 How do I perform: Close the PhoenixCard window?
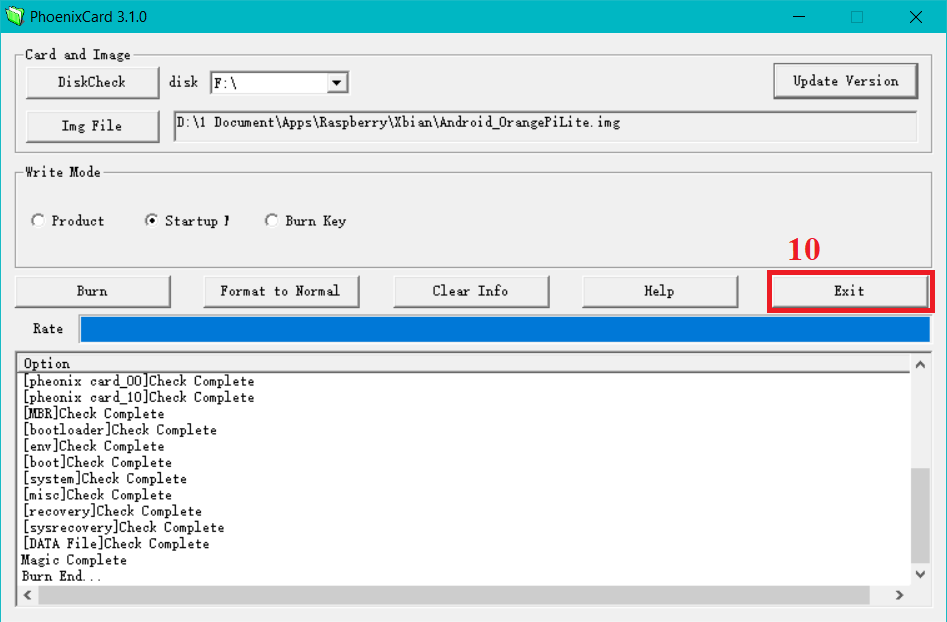[916, 17]
